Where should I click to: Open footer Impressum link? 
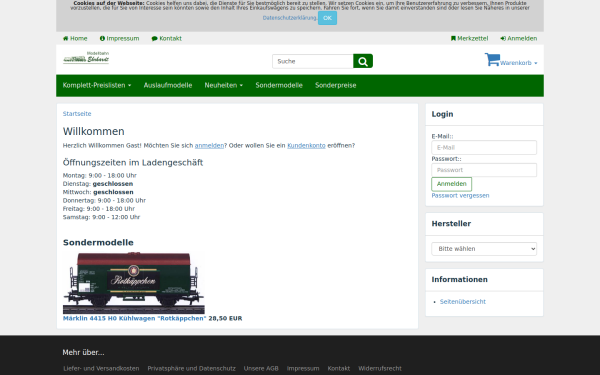303,368
